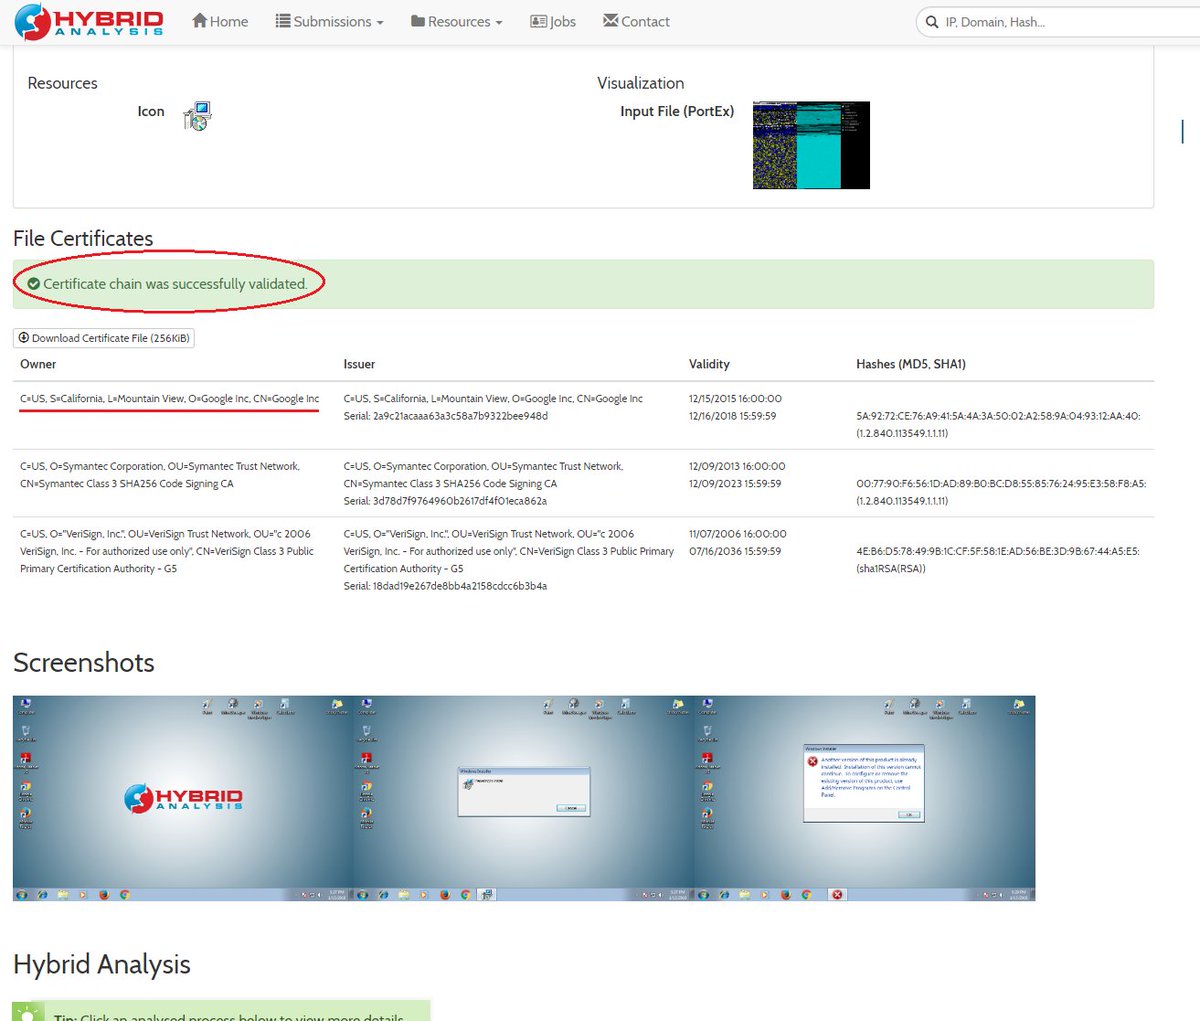The width and height of the screenshot is (1200, 1021).
Task: Select the Google Inc issuer text
Action: (x=493, y=398)
